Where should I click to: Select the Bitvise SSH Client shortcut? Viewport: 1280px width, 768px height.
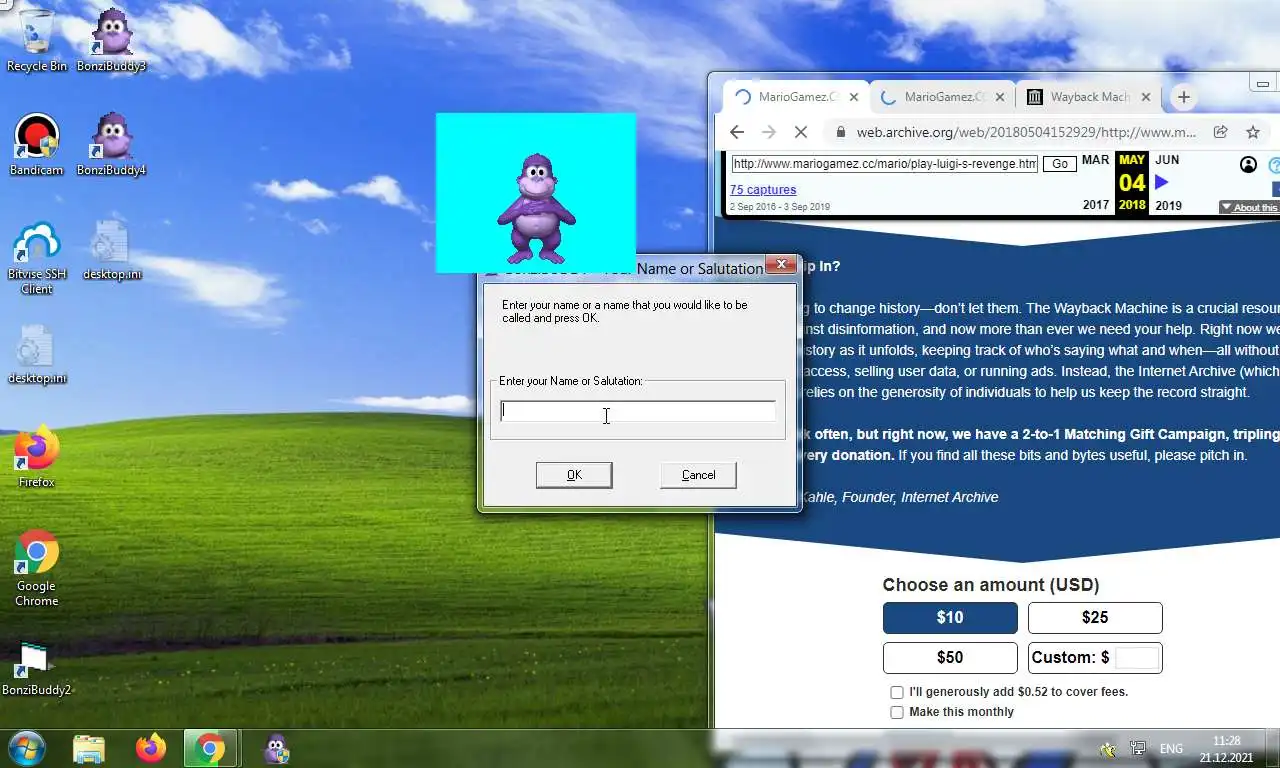(36, 258)
